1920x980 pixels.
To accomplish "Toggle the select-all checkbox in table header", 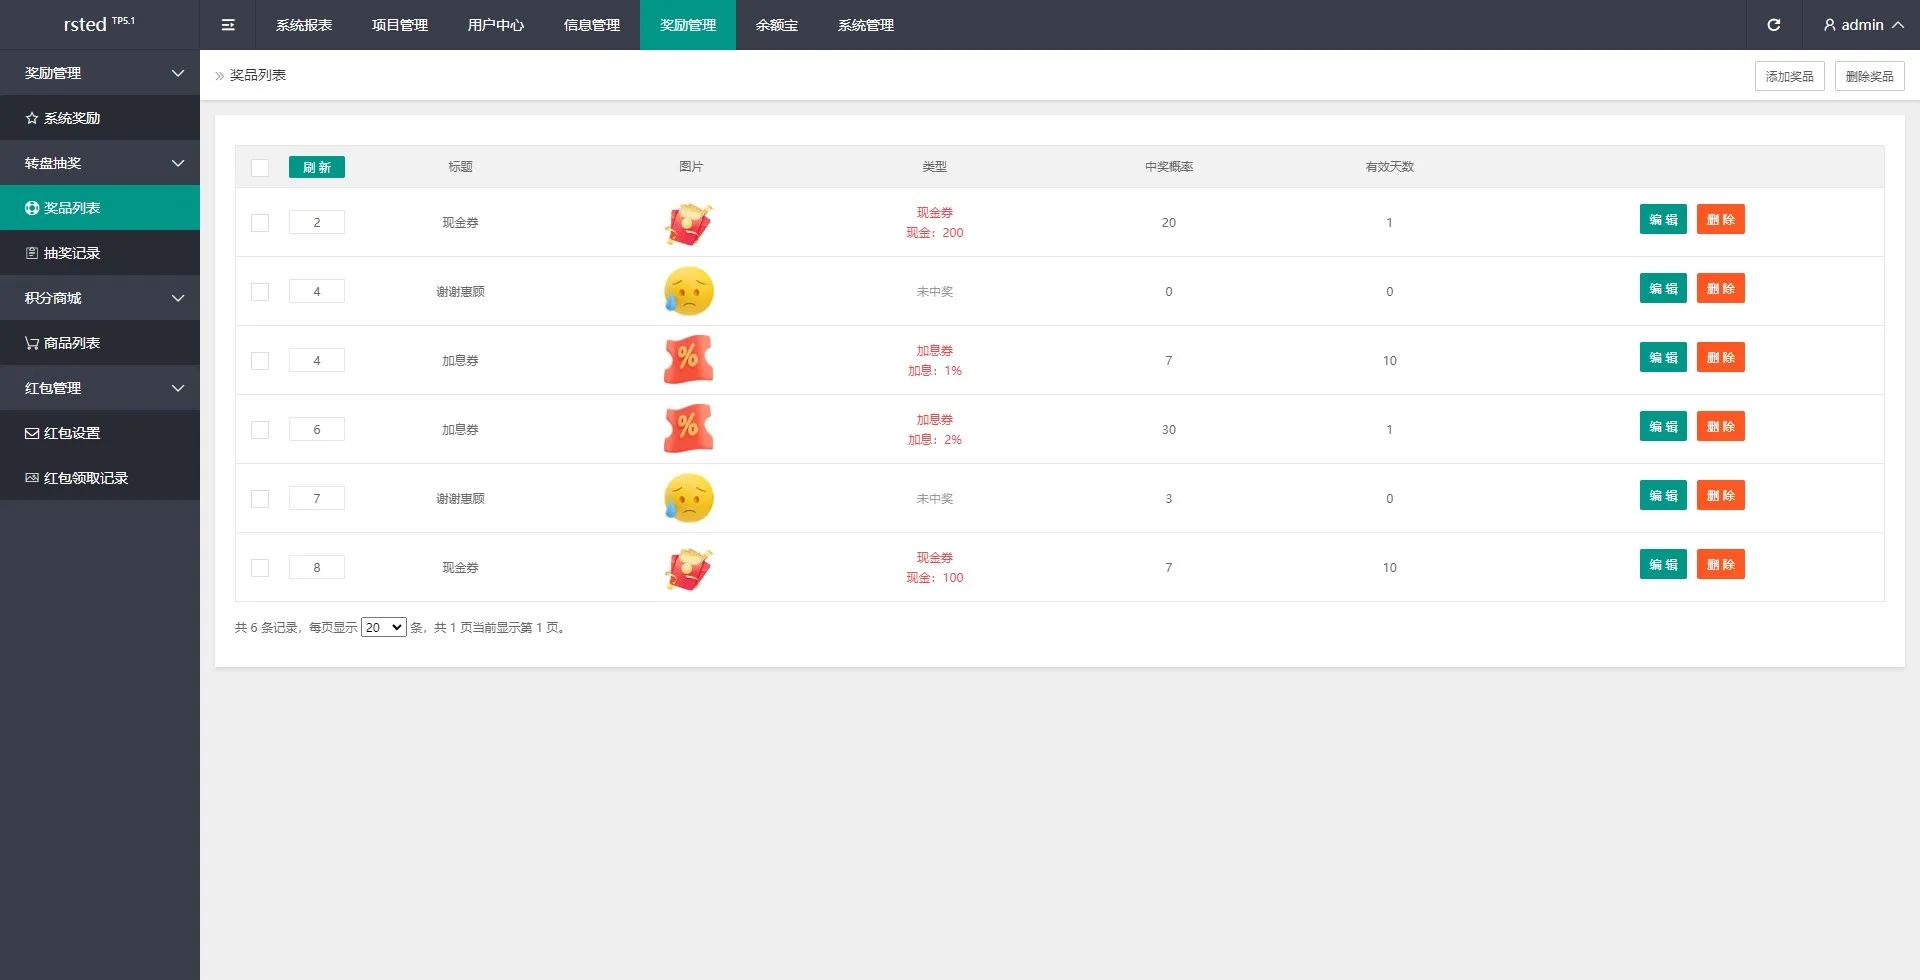I will (x=260, y=168).
